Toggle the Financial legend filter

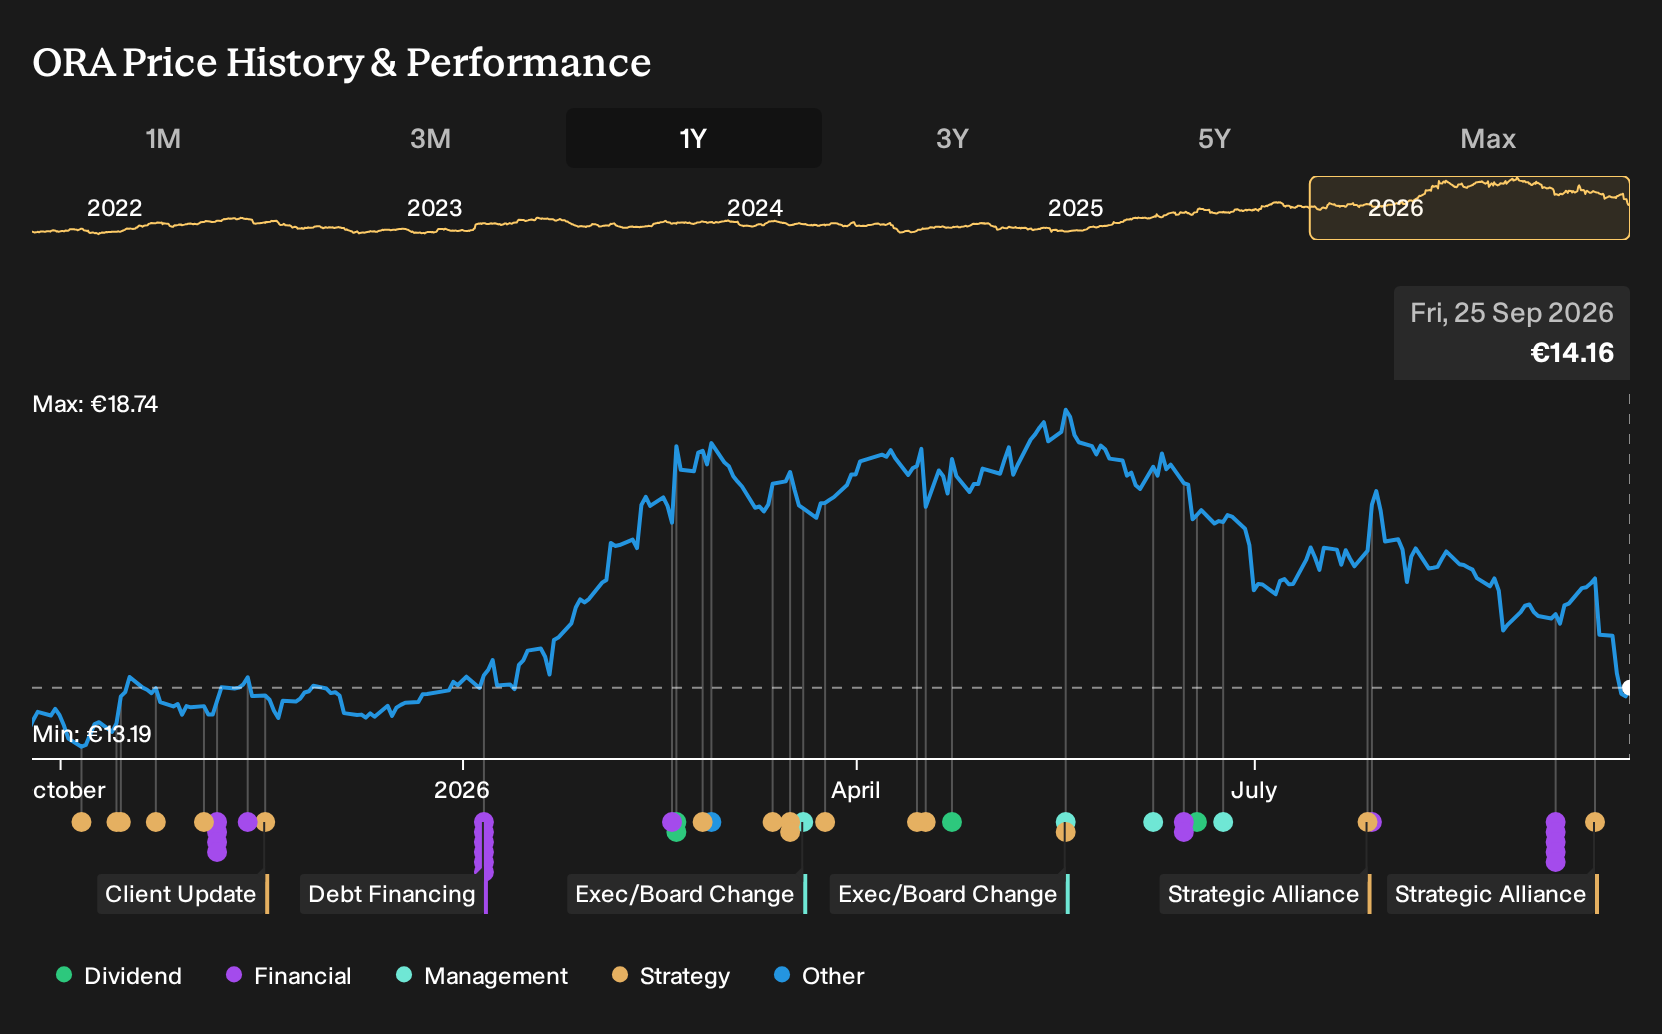pyautogui.click(x=288, y=976)
